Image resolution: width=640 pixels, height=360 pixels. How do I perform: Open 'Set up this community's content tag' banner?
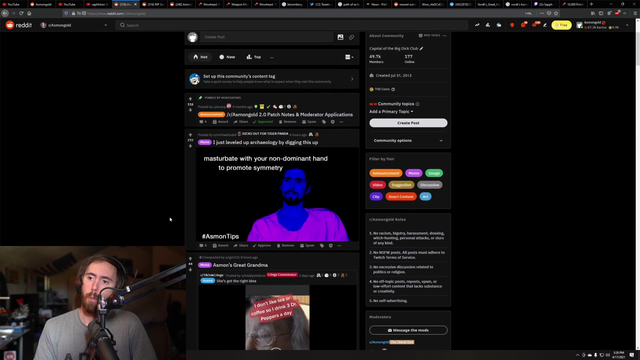[x=272, y=79]
